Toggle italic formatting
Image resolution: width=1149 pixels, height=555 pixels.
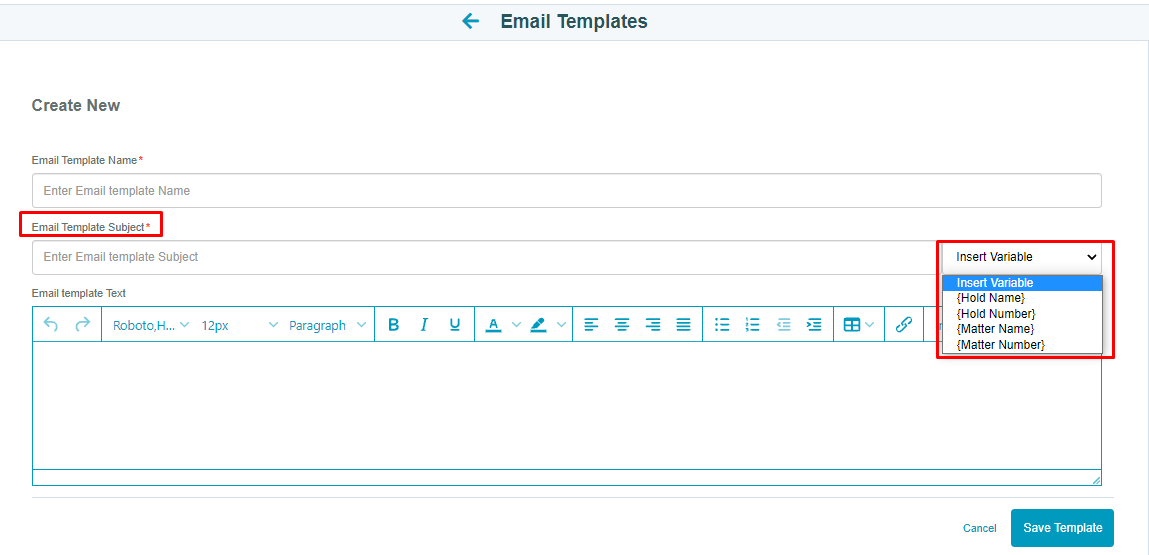(424, 325)
